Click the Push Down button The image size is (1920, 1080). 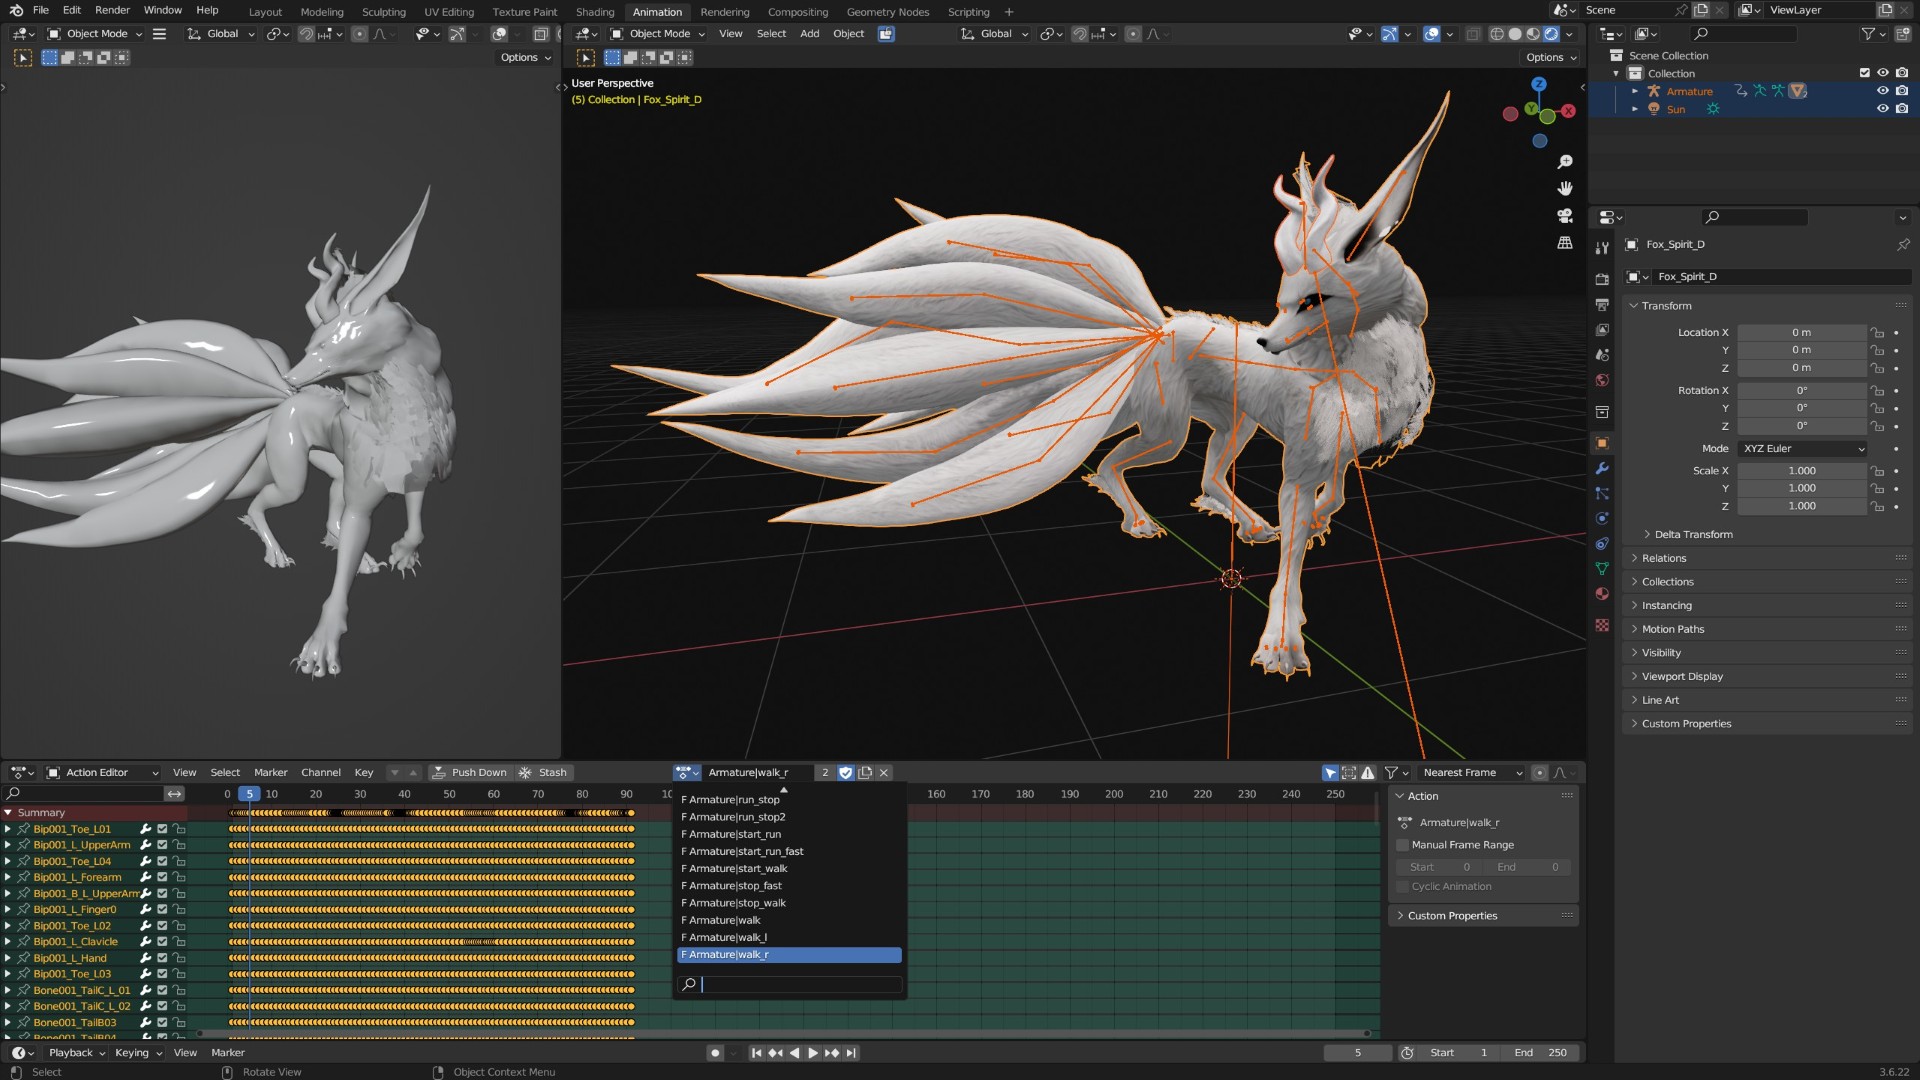coord(469,773)
